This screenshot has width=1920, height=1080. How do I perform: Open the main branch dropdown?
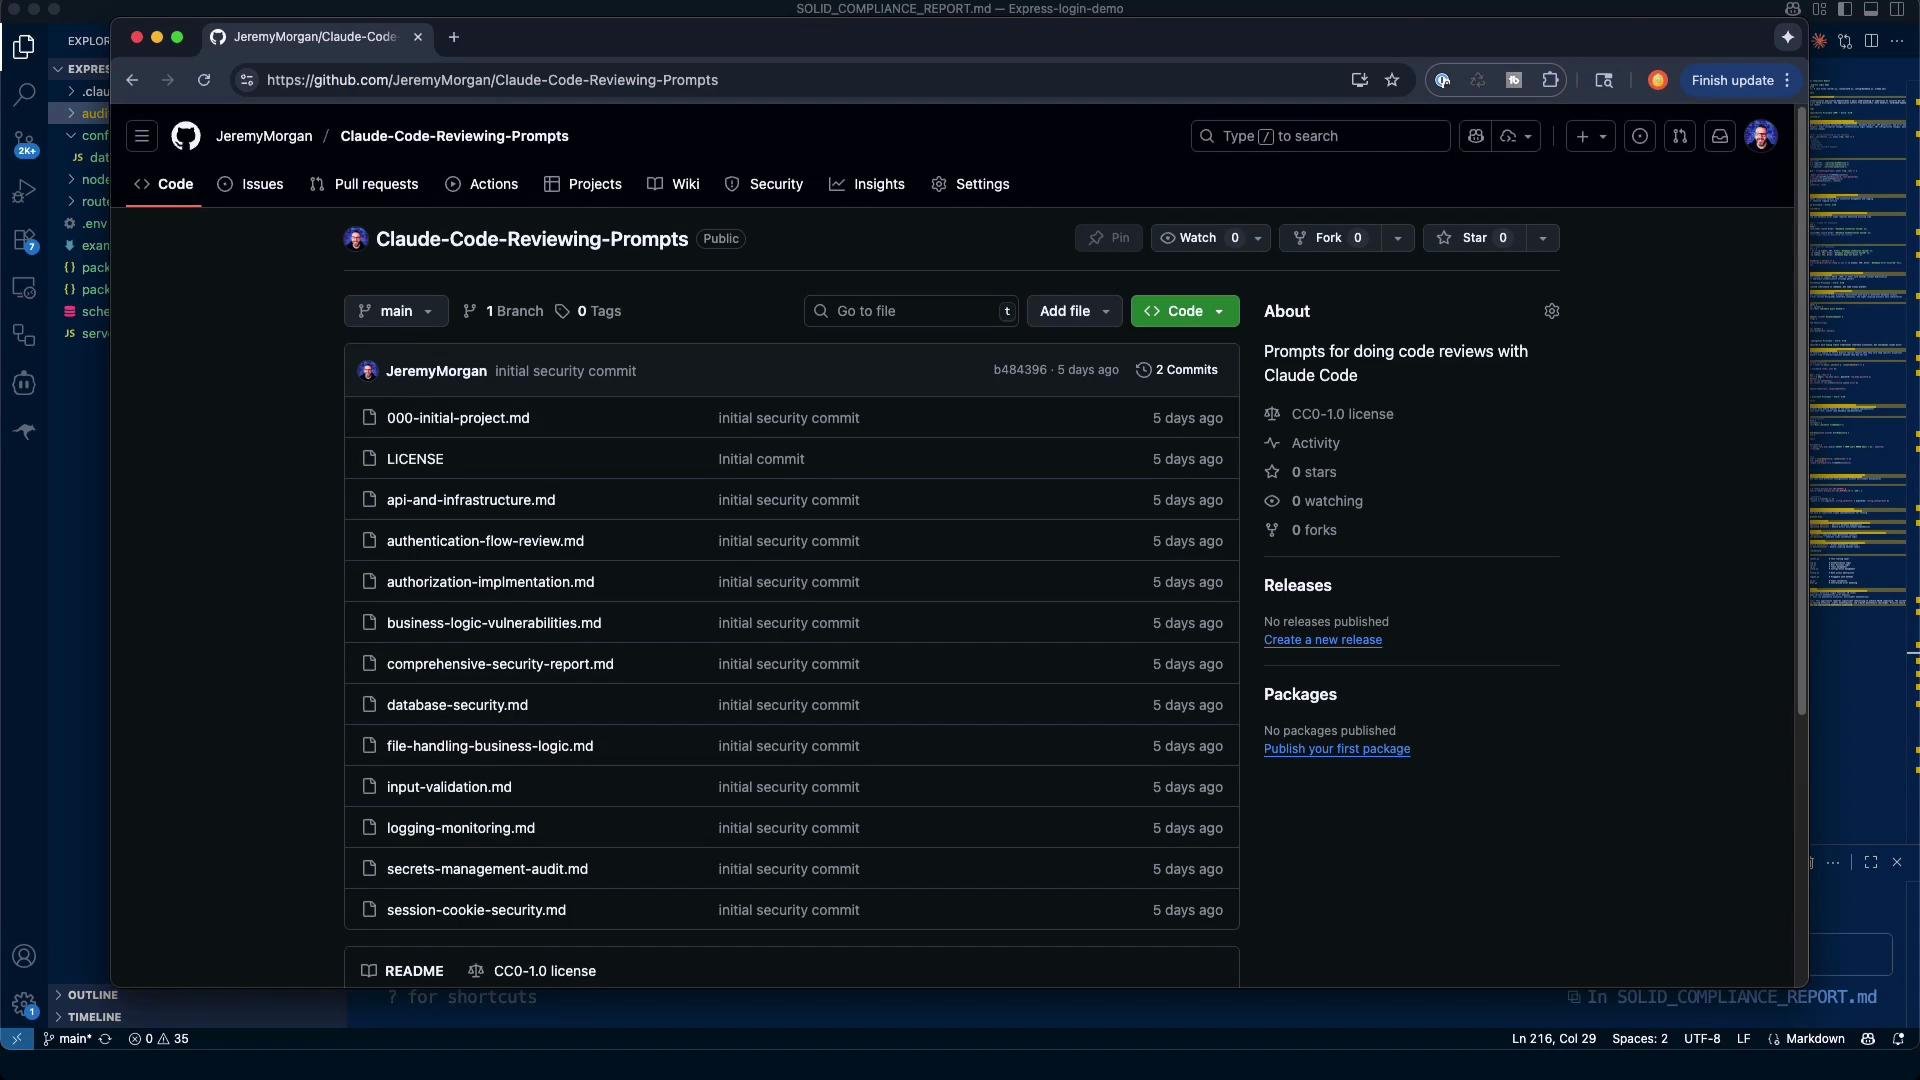coord(396,311)
